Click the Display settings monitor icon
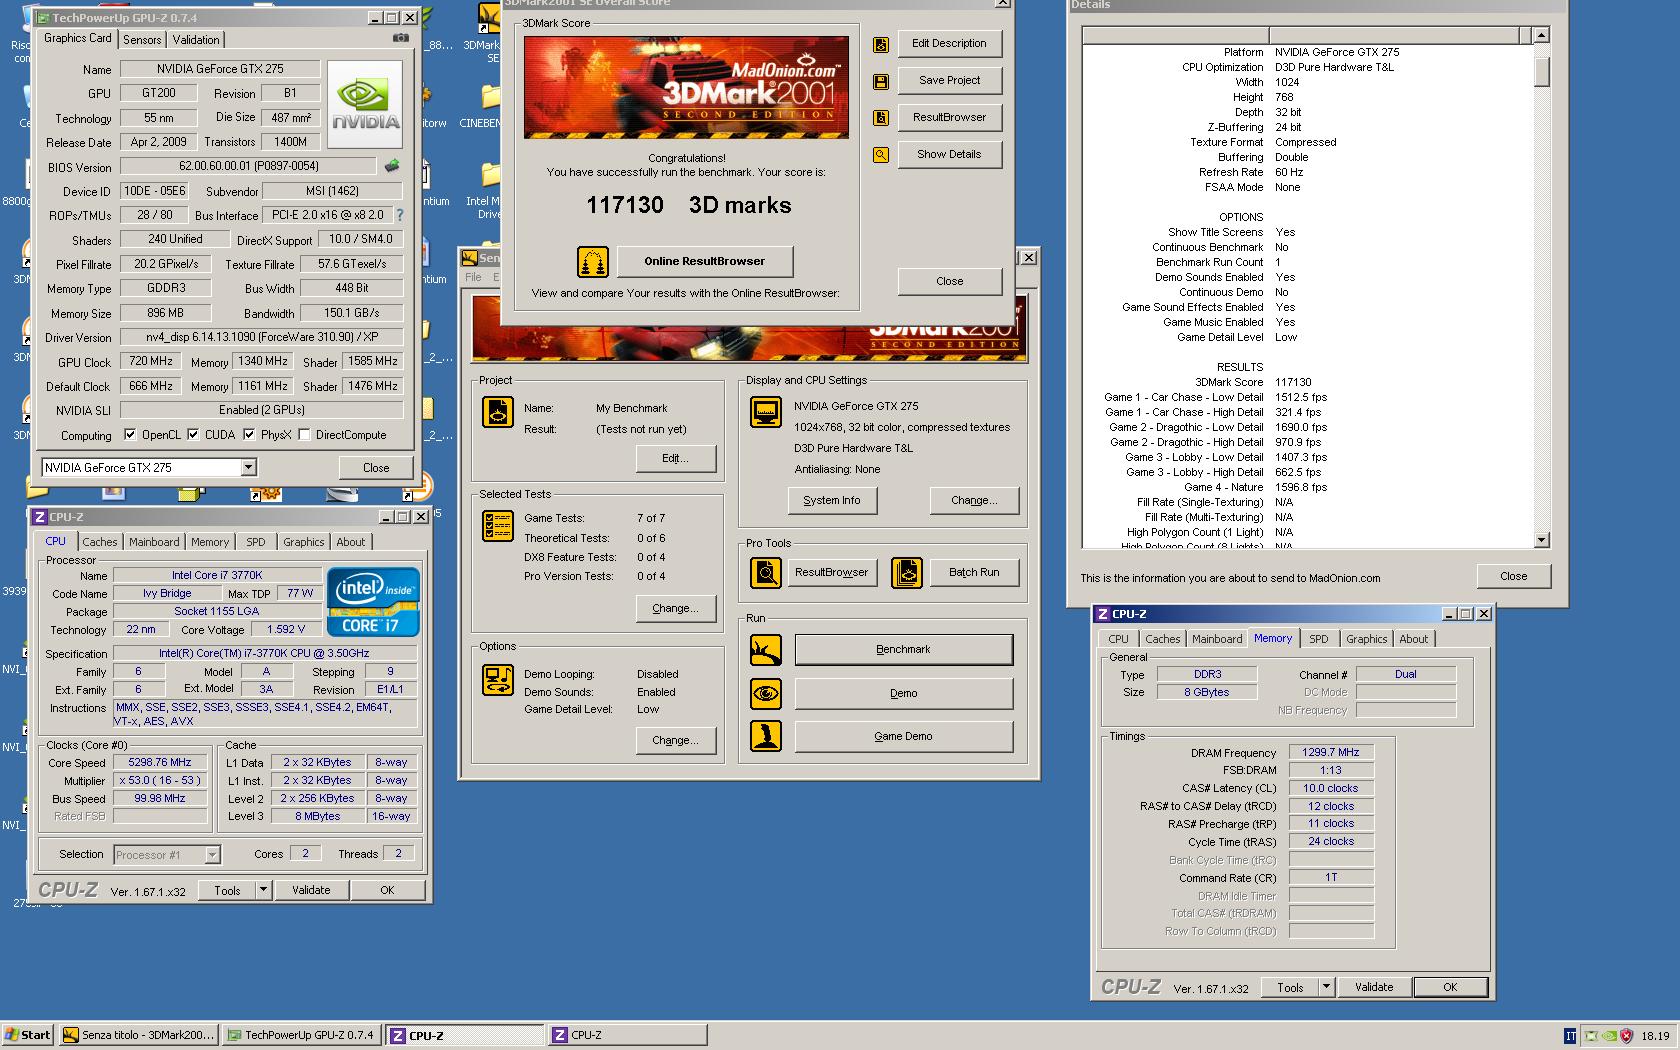The image size is (1680, 1050). click(x=766, y=411)
